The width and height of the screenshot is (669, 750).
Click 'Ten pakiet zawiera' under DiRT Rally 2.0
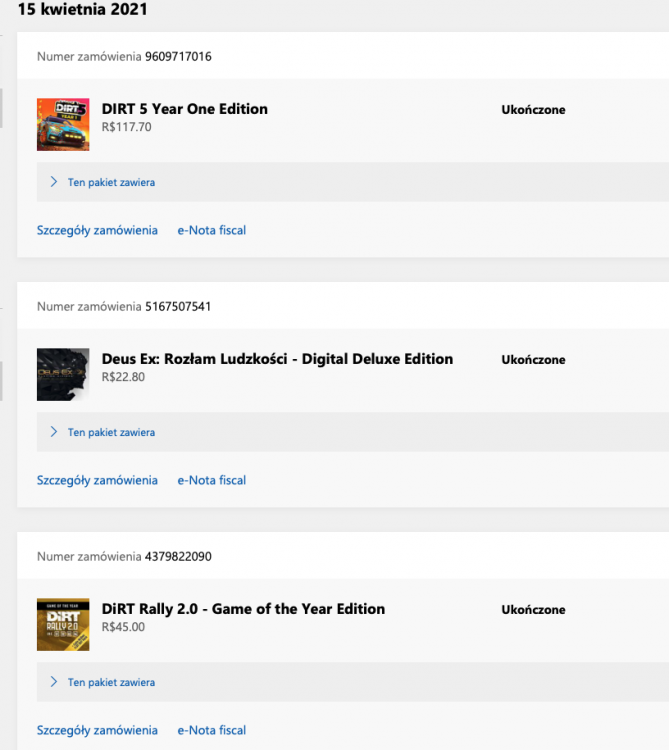[x=111, y=682]
